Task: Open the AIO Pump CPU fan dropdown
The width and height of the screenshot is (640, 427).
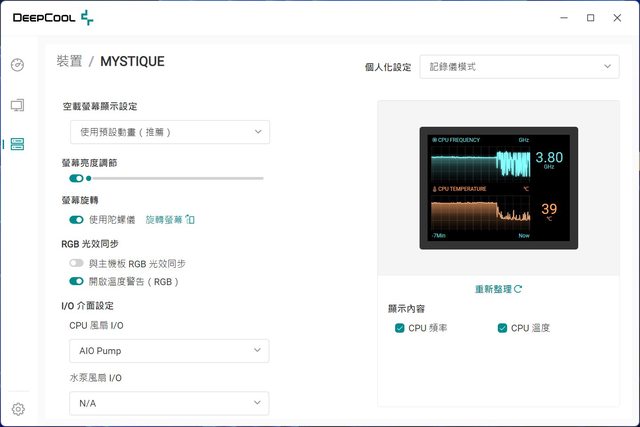Action: pyautogui.click(x=169, y=351)
